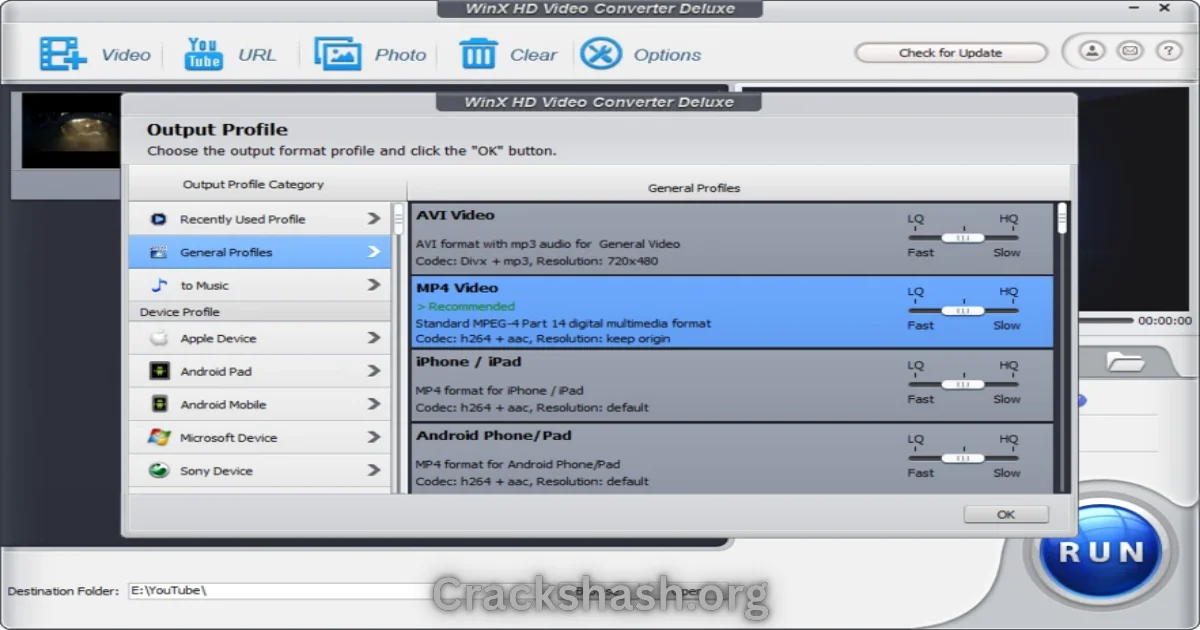Click OK to confirm output profile

pyautogui.click(x=1006, y=514)
